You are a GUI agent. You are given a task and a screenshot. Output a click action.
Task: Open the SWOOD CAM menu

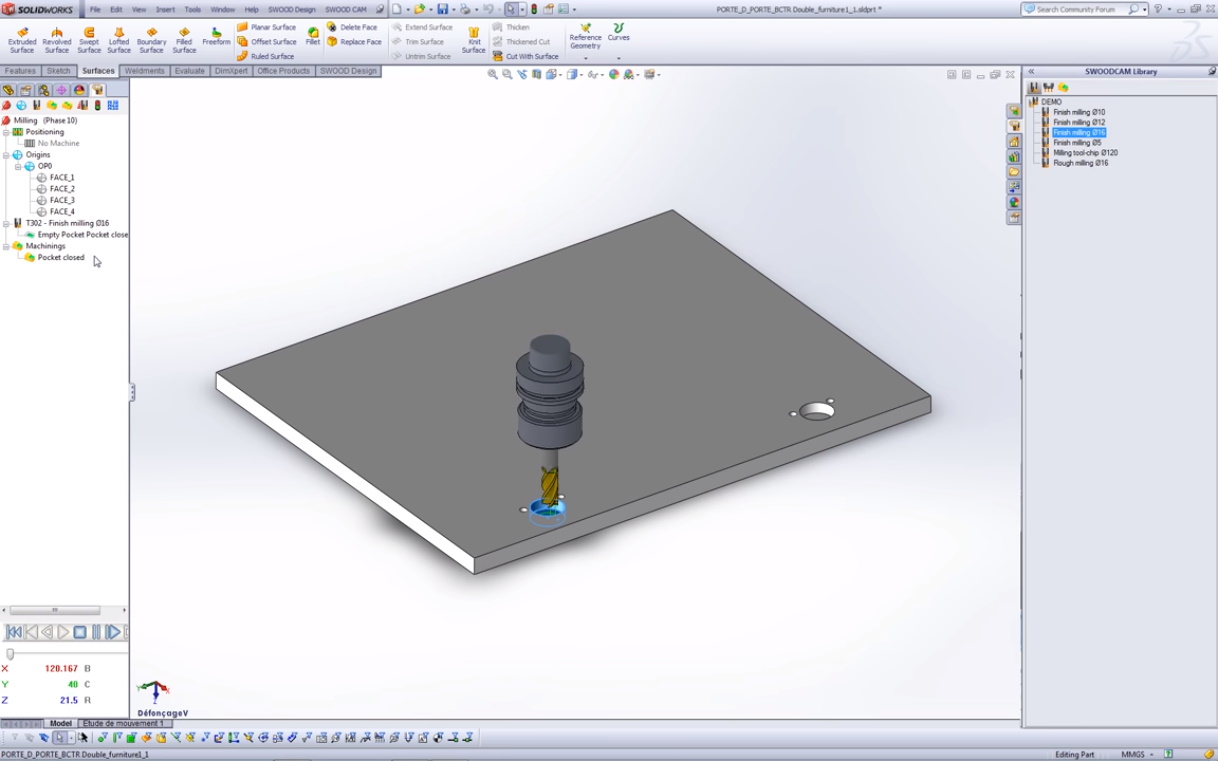[345, 9]
